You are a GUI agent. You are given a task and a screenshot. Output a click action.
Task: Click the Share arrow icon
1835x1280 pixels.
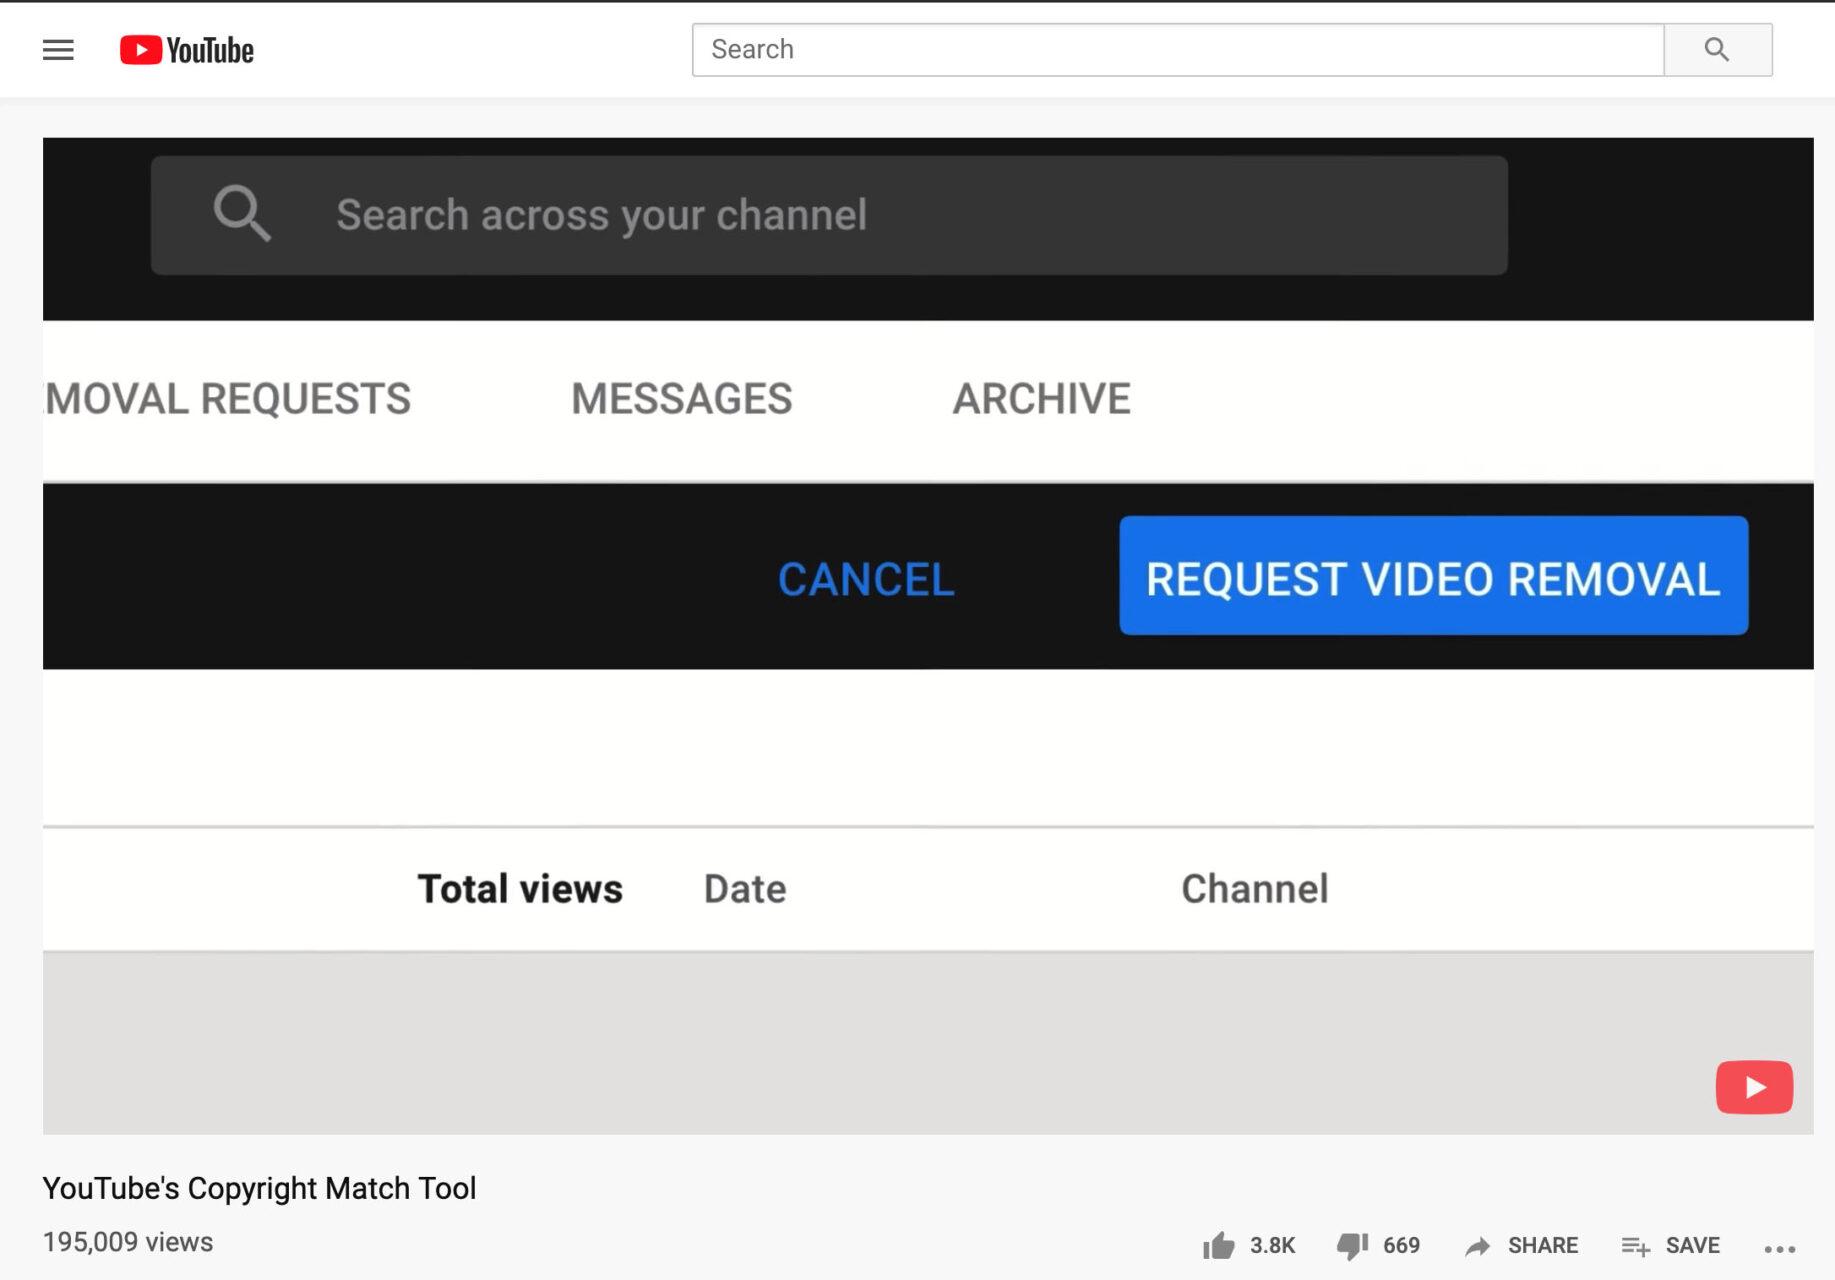1477,1246
